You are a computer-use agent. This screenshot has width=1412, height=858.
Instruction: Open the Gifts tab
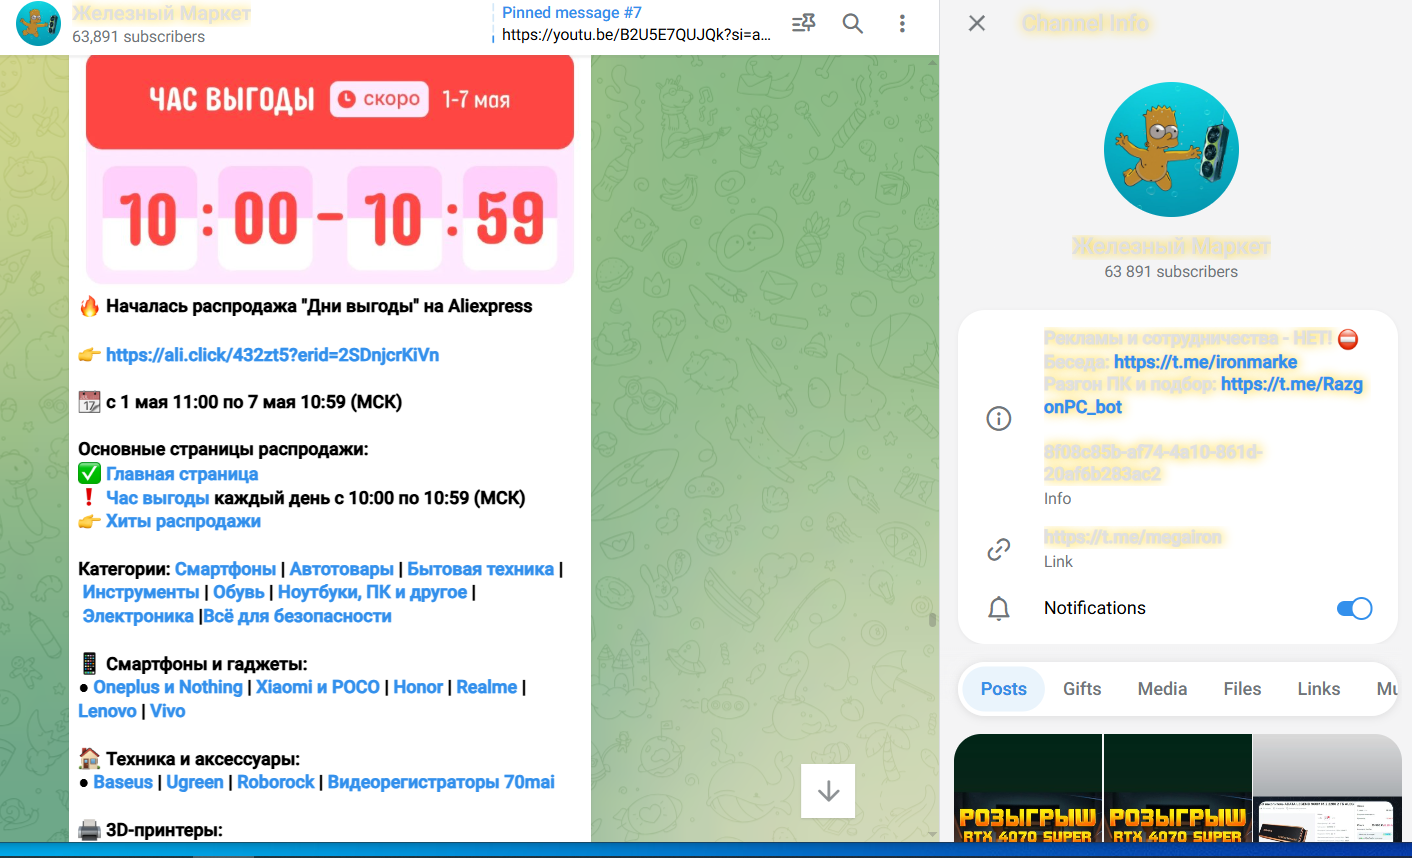1082,689
